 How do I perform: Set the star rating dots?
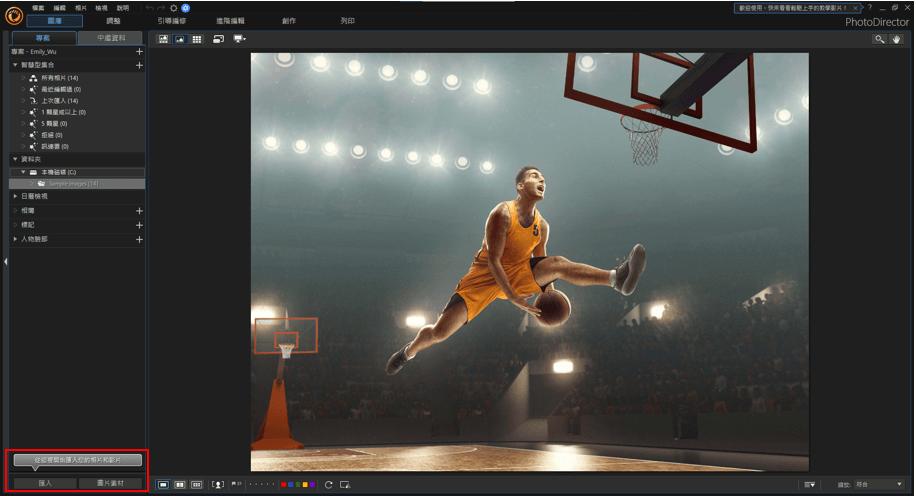262,484
